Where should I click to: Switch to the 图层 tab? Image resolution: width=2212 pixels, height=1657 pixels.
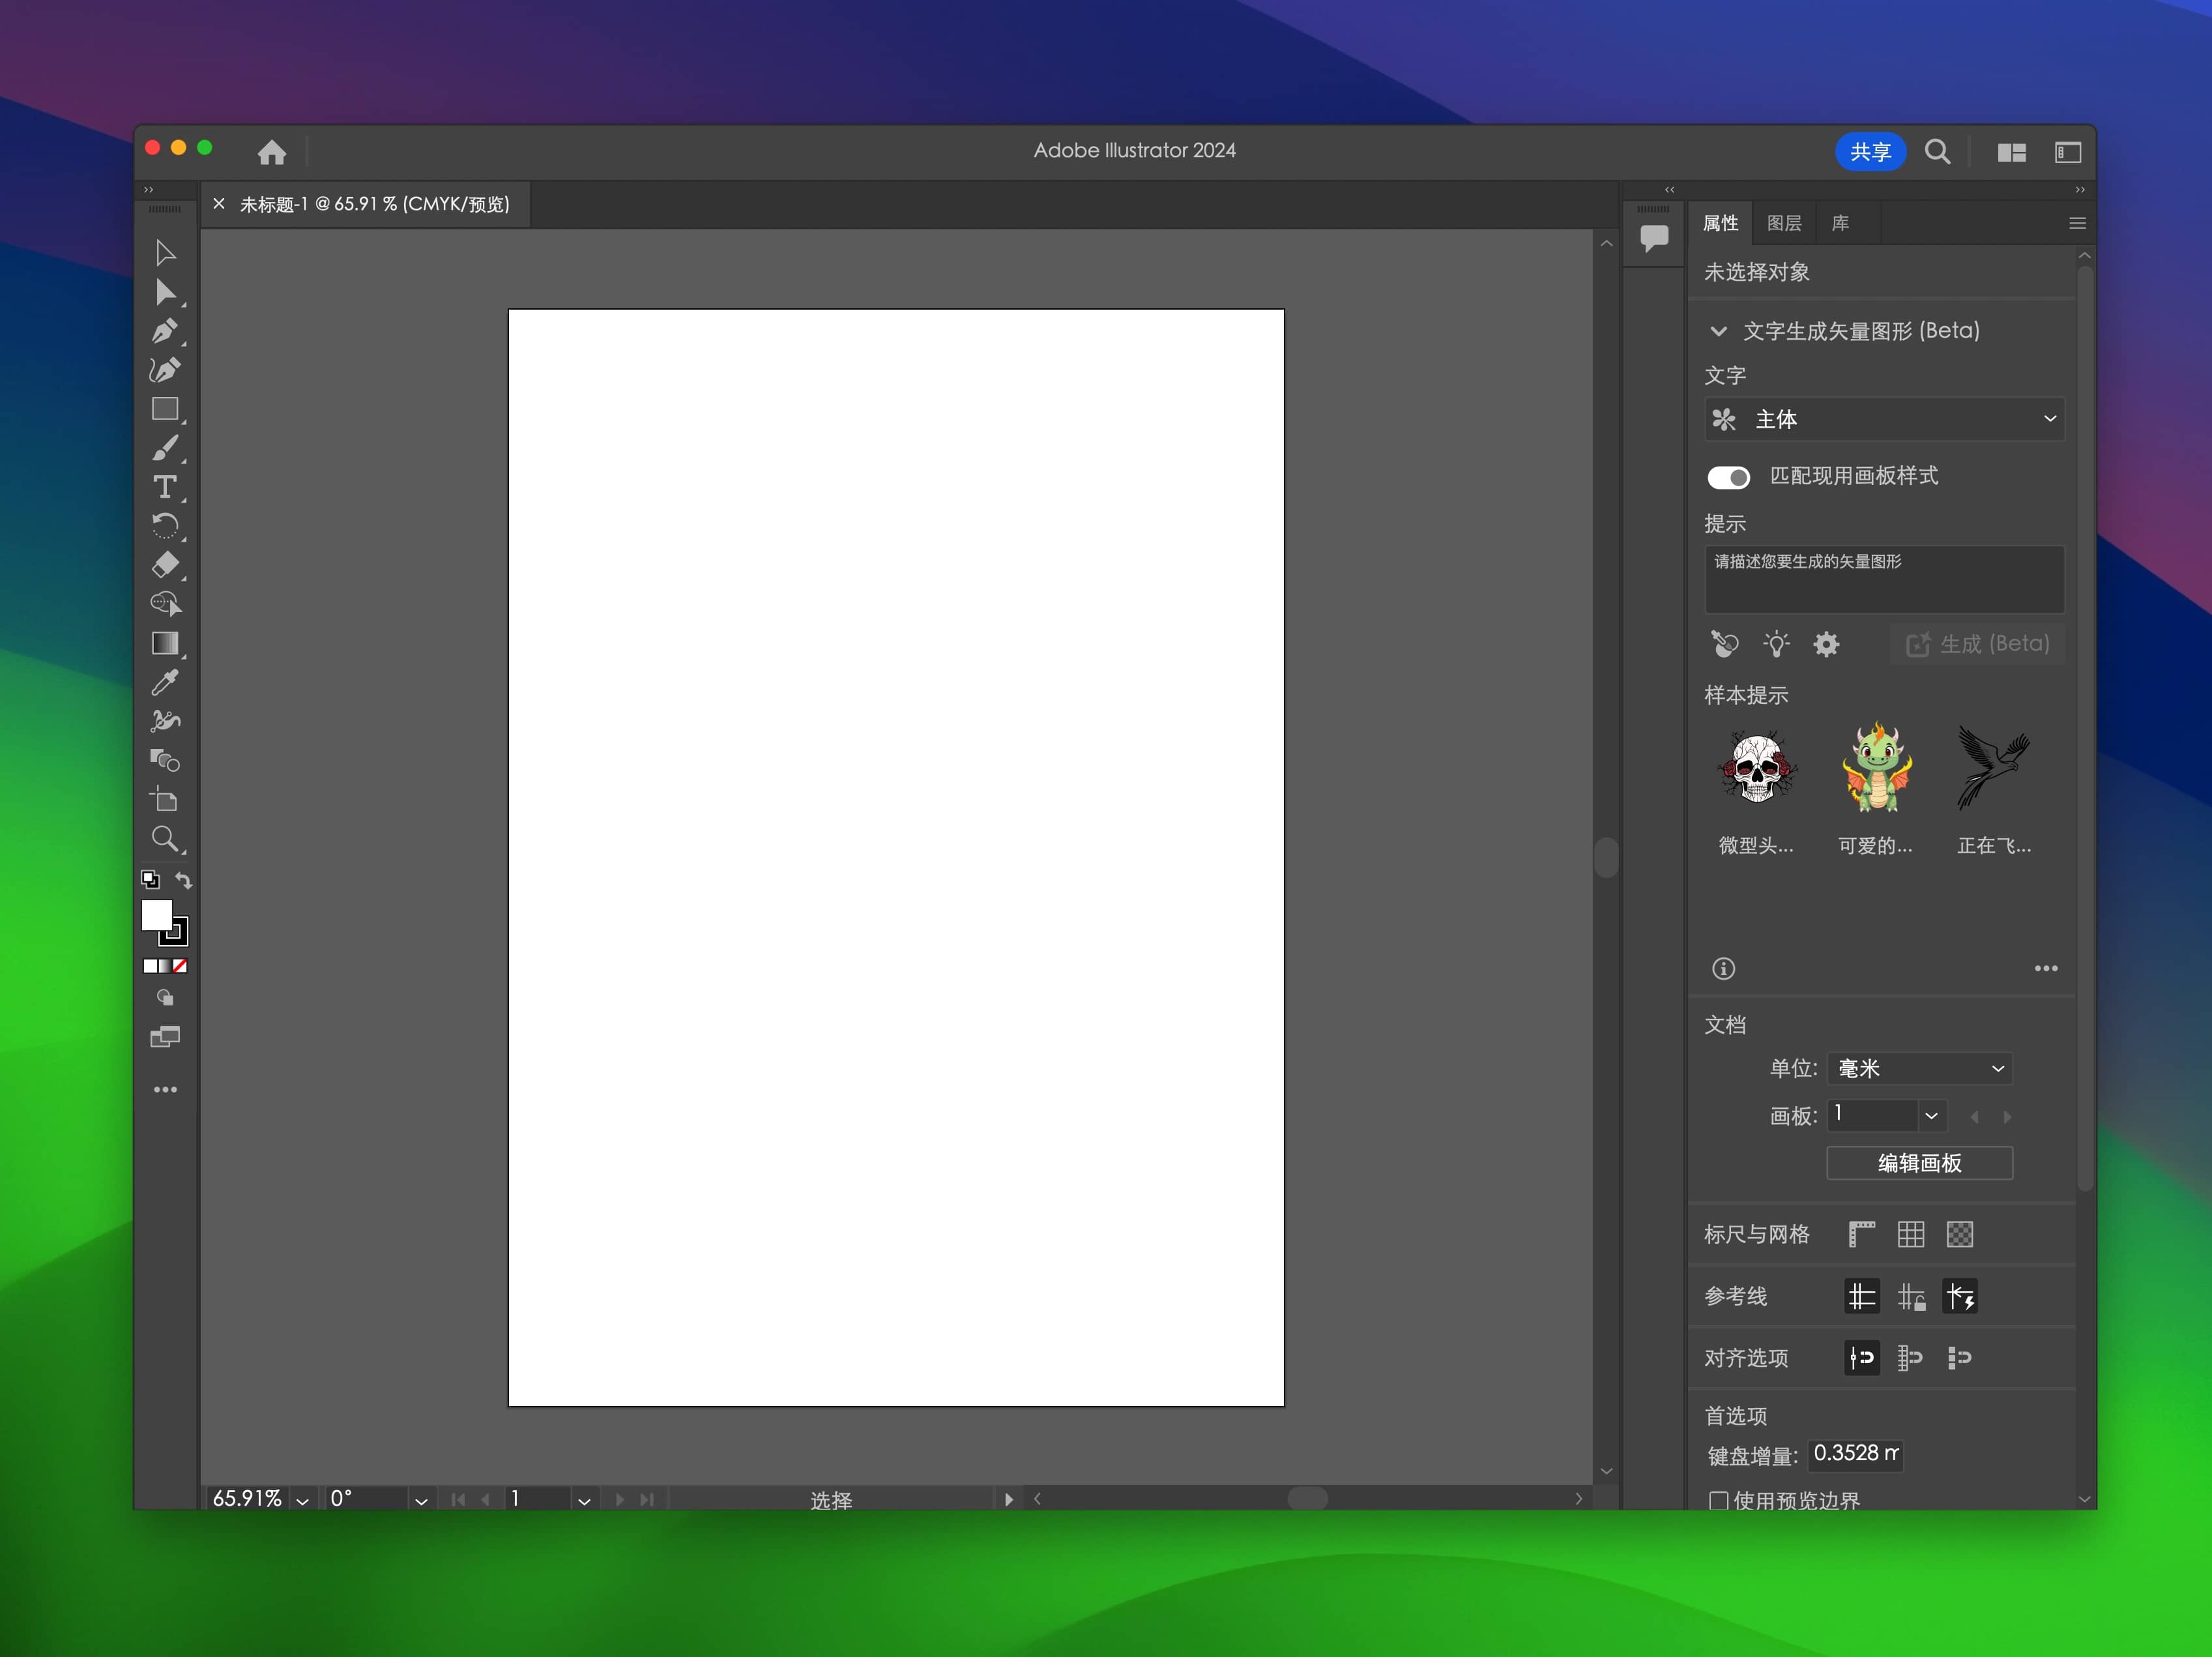[1784, 223]
